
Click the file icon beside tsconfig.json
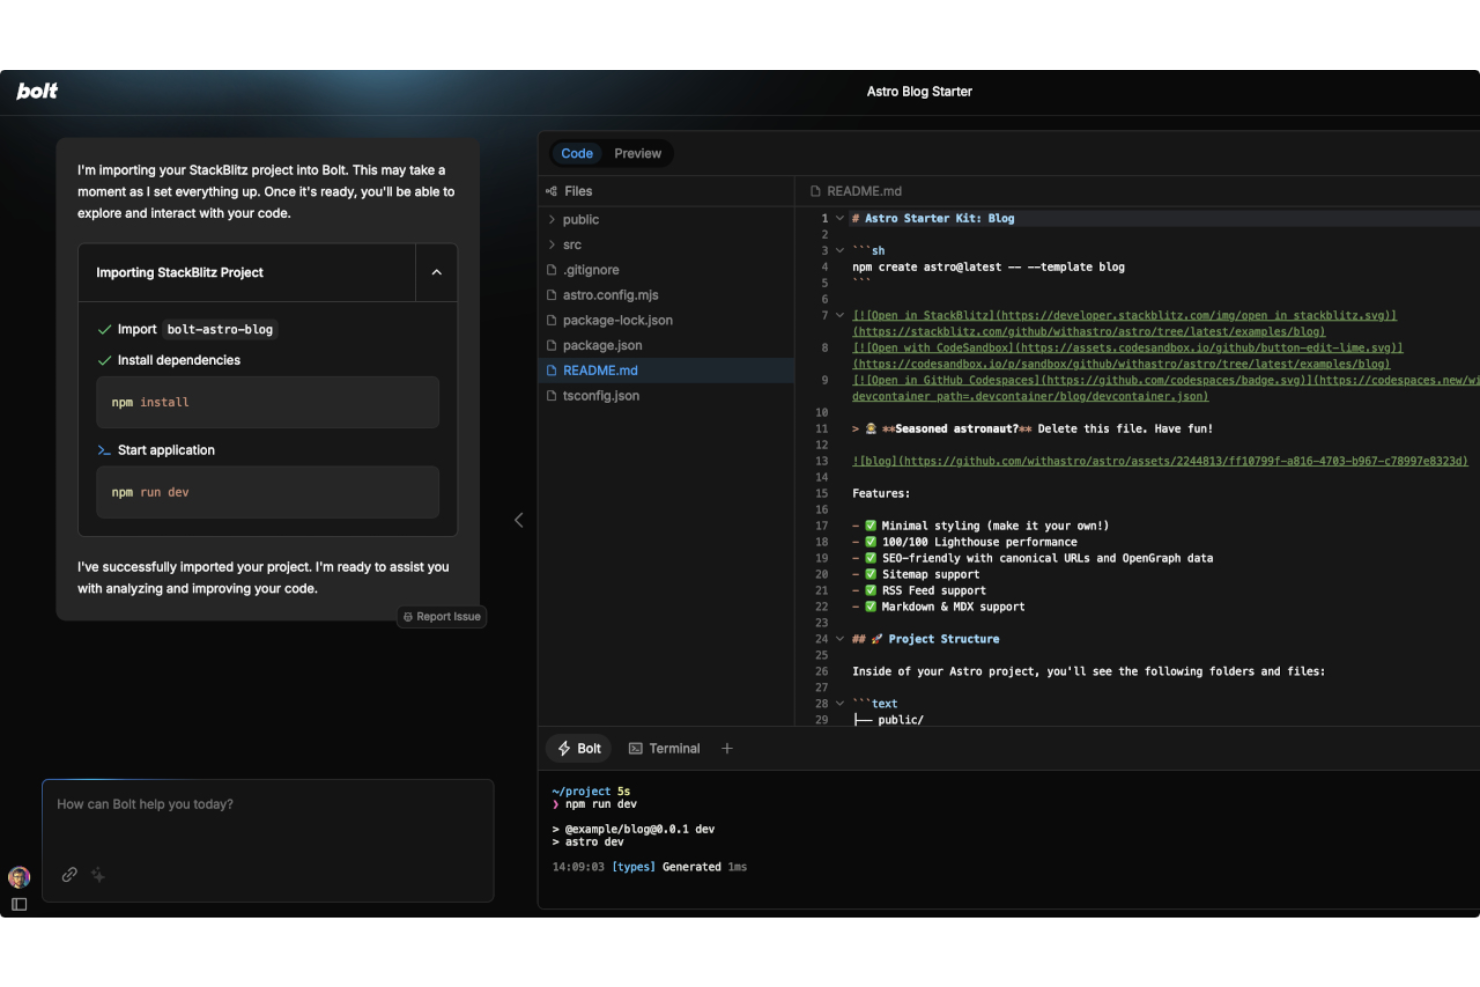pos(551,396)
